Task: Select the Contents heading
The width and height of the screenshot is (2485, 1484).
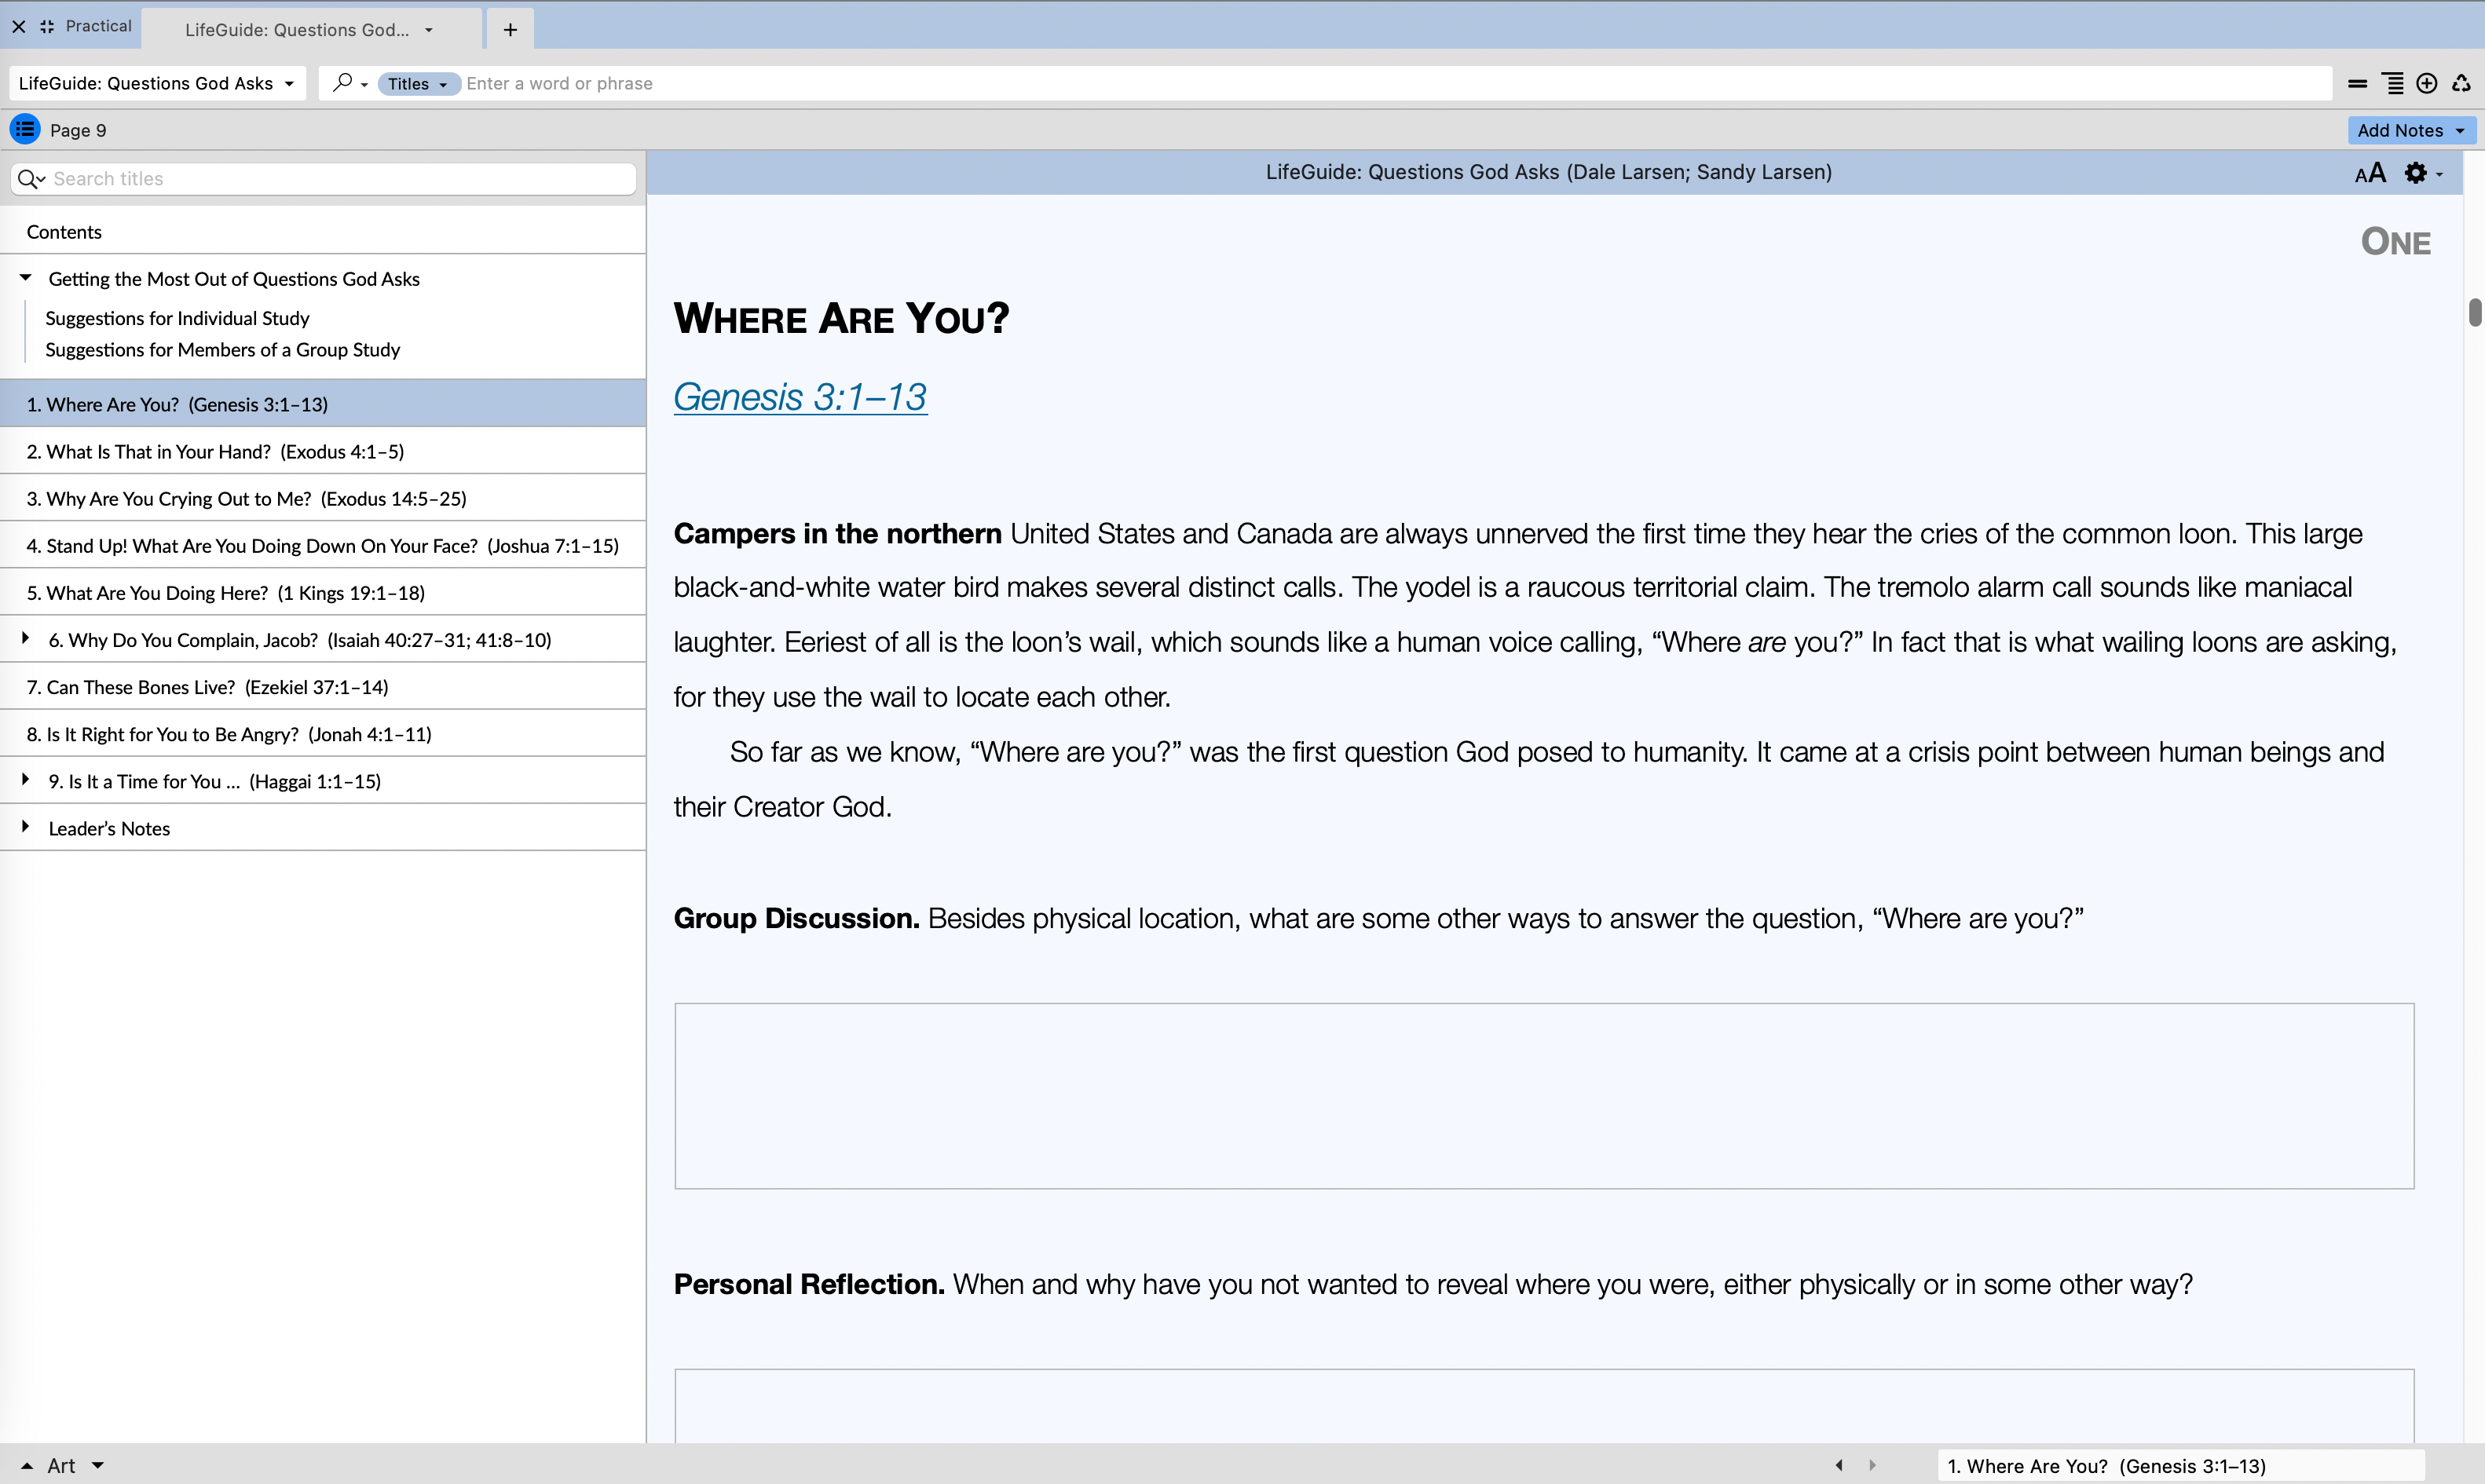Action: pyautogui.click(x=64, y=232)
